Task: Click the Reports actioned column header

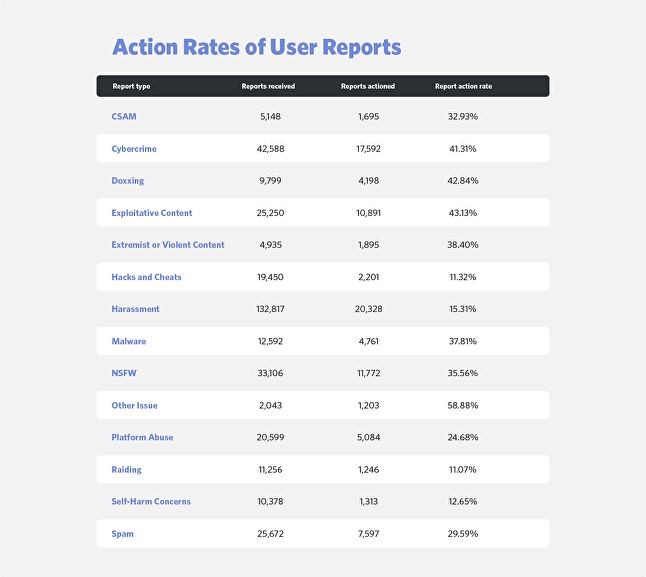Action: [x=367, y=86]
